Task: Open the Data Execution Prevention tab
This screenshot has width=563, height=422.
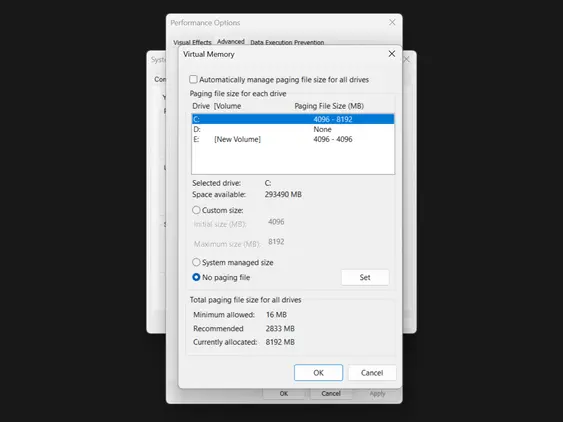Action: [x=287, y=42]
